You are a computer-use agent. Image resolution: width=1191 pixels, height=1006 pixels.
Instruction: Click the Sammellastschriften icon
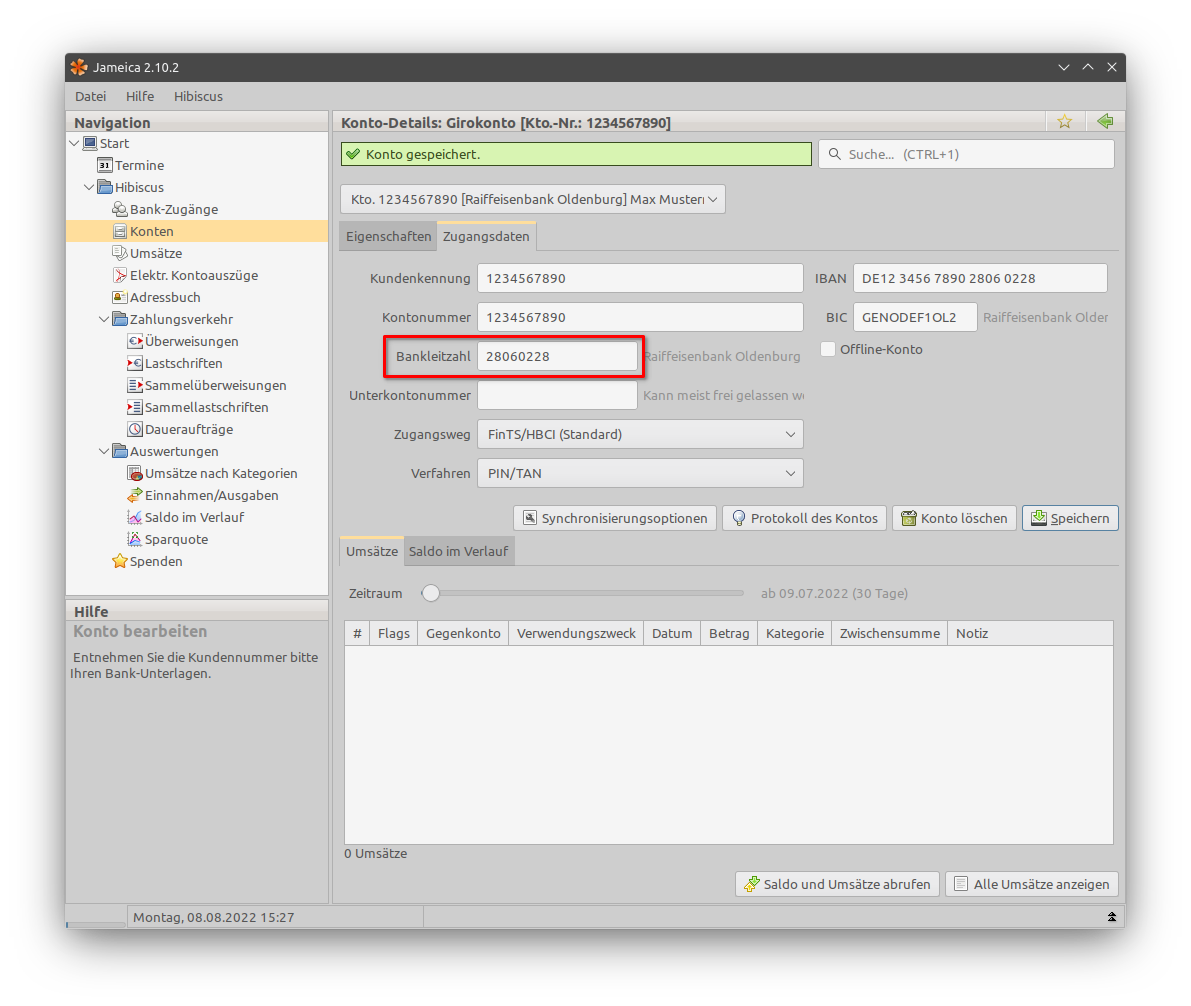click(134, 407)
